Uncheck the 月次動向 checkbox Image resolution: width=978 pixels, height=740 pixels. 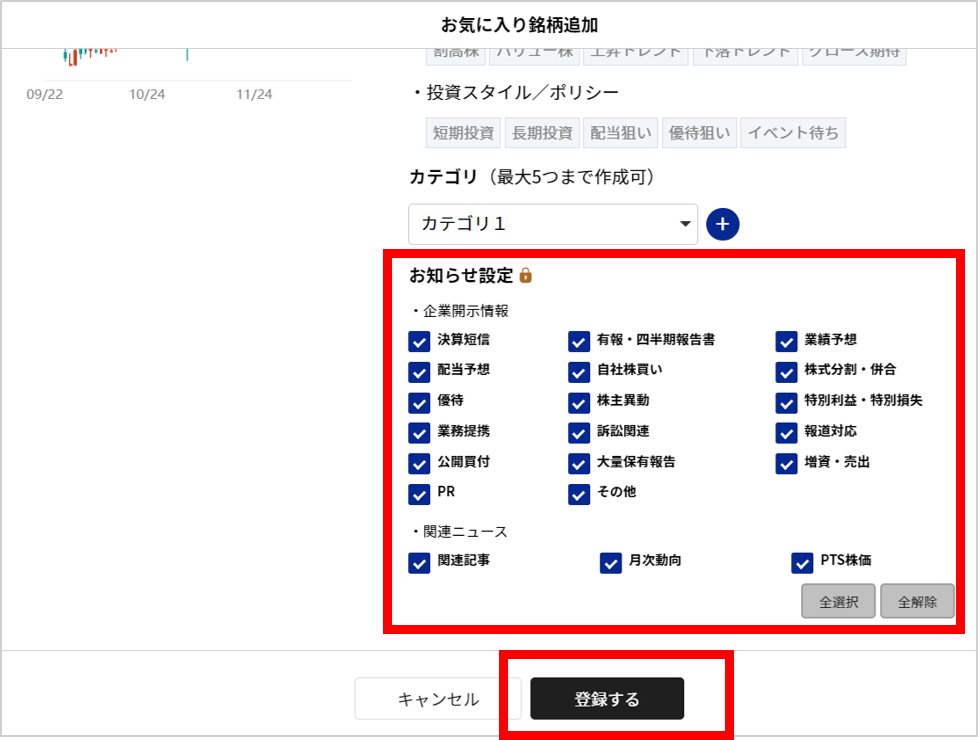coord(610,562)
